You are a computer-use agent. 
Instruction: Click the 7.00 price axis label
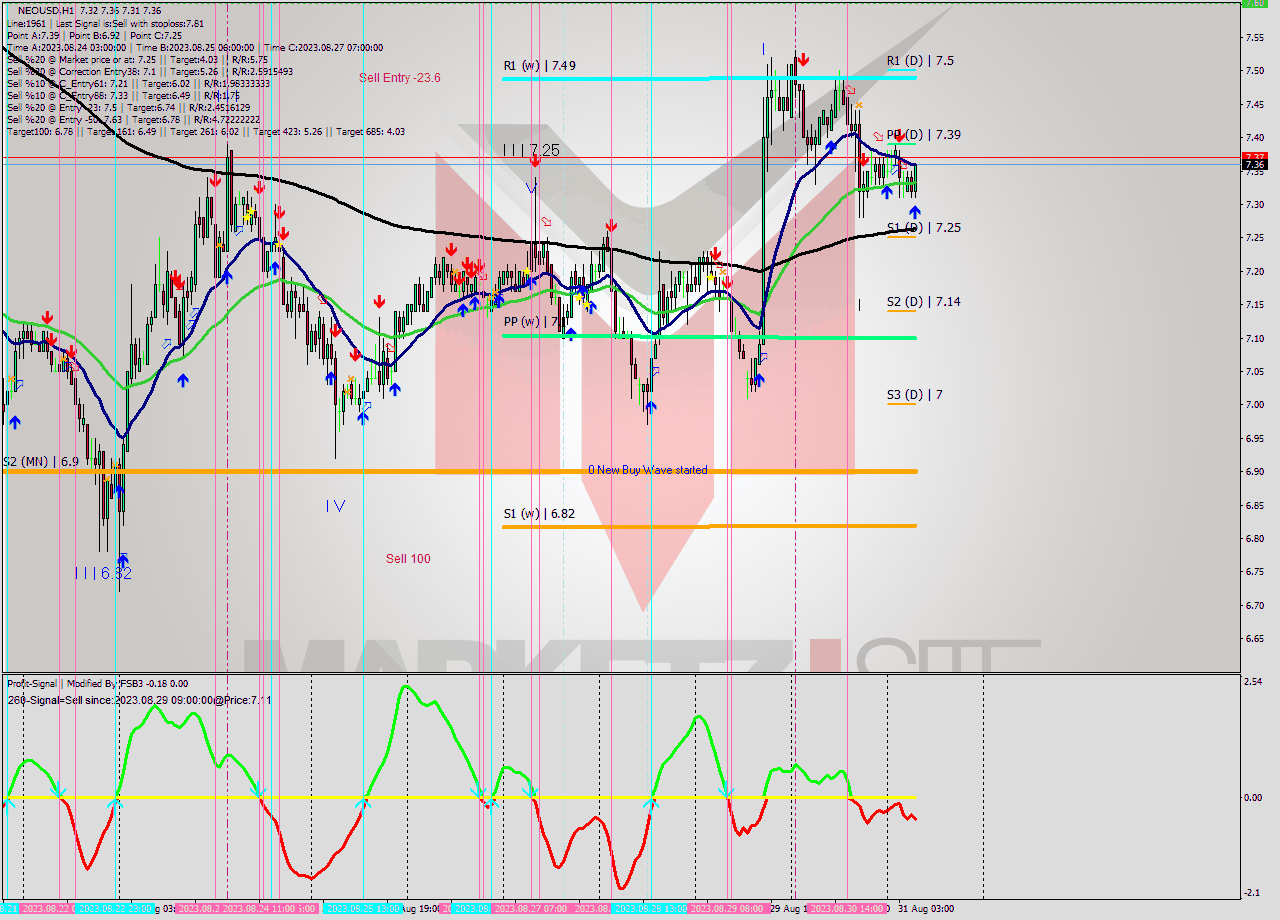click(1254, 405)
